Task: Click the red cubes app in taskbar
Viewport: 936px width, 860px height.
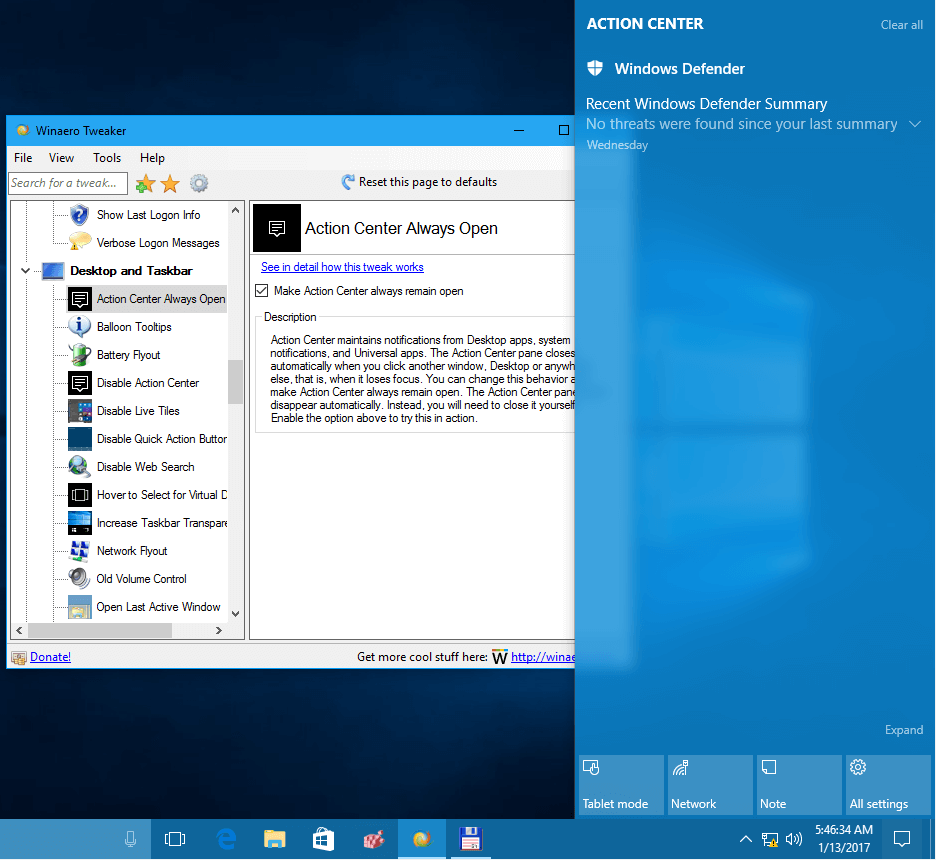Action: coord(374,840)
